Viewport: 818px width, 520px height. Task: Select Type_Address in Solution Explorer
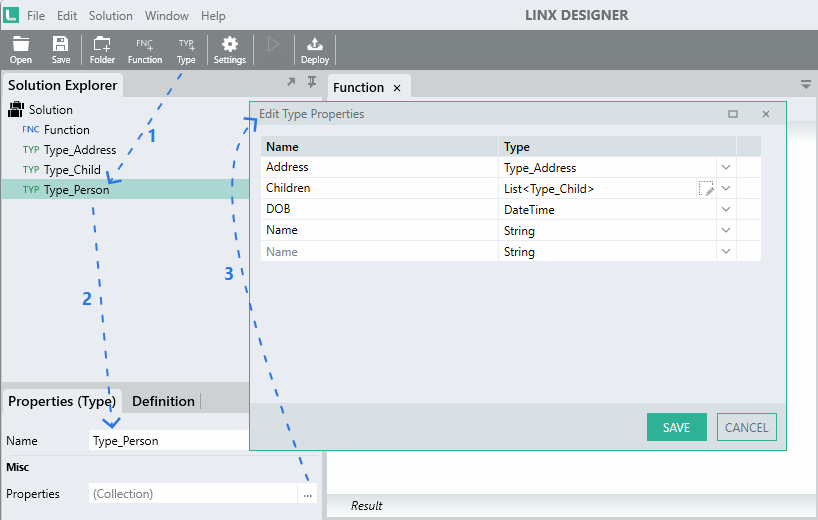(80, 150)
